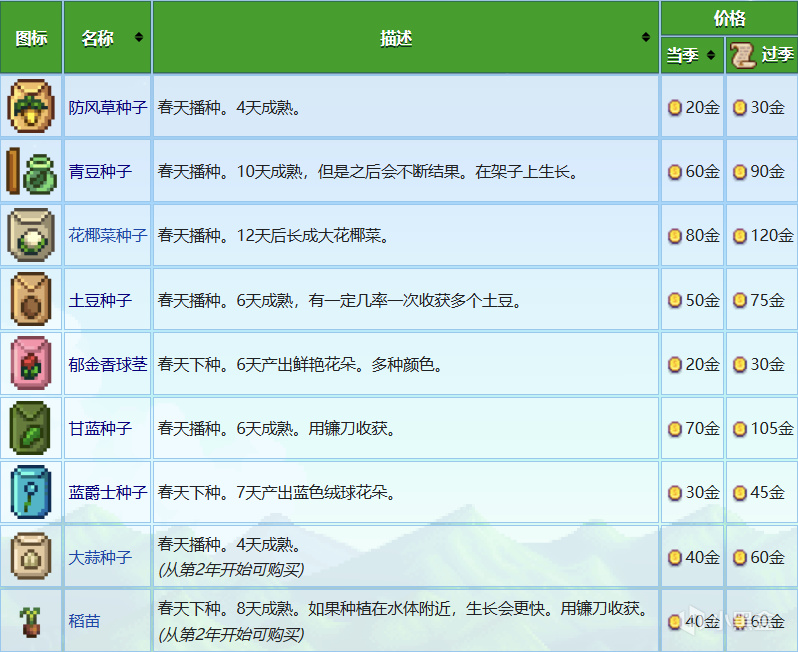
Task: Click the potato seeds packet icon
Action: 31,299
